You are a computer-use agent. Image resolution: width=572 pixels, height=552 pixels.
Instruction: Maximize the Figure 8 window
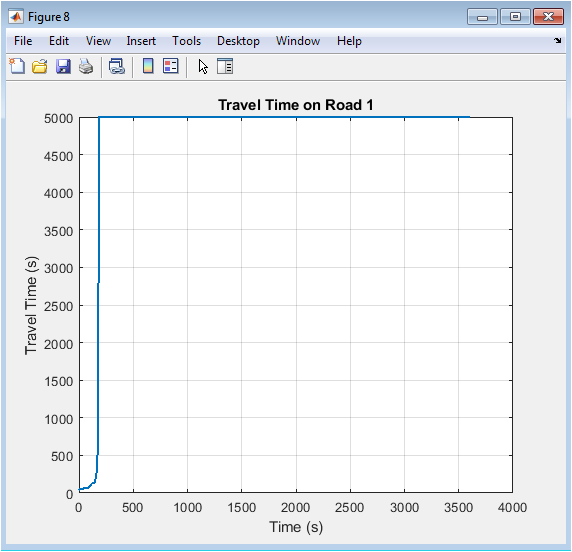(515, 17)
